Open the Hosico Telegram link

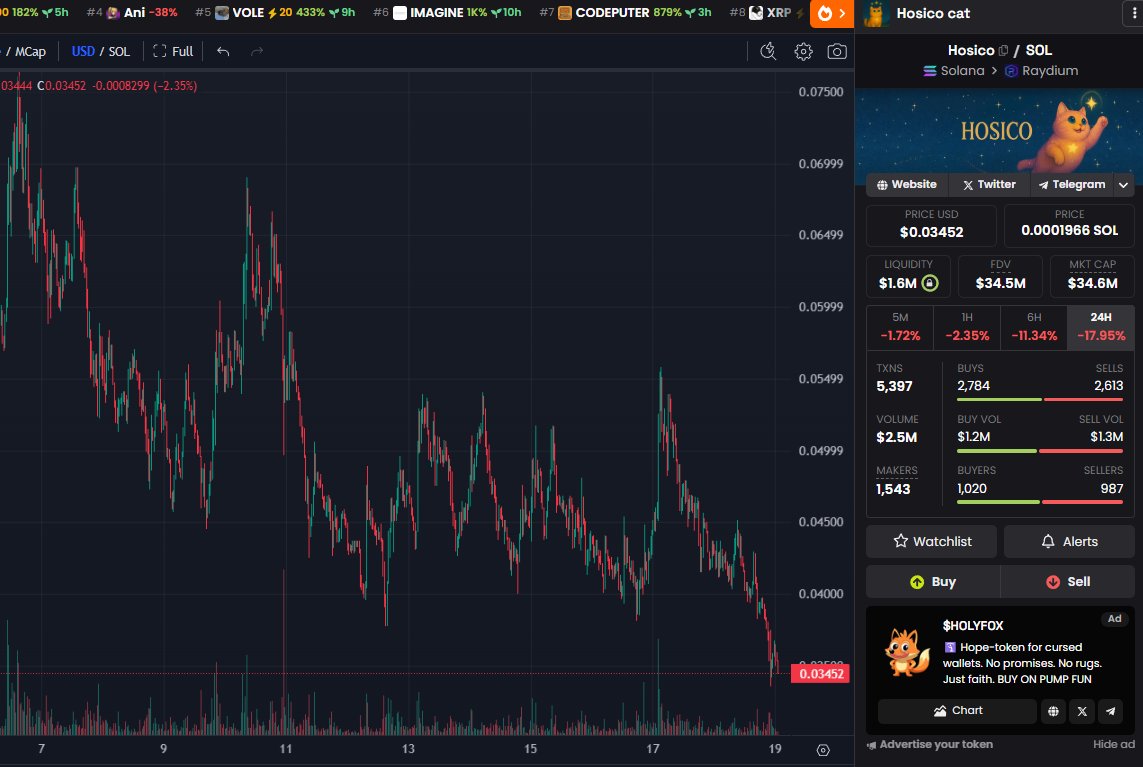pyautogui.click(x=1072, y=184)
